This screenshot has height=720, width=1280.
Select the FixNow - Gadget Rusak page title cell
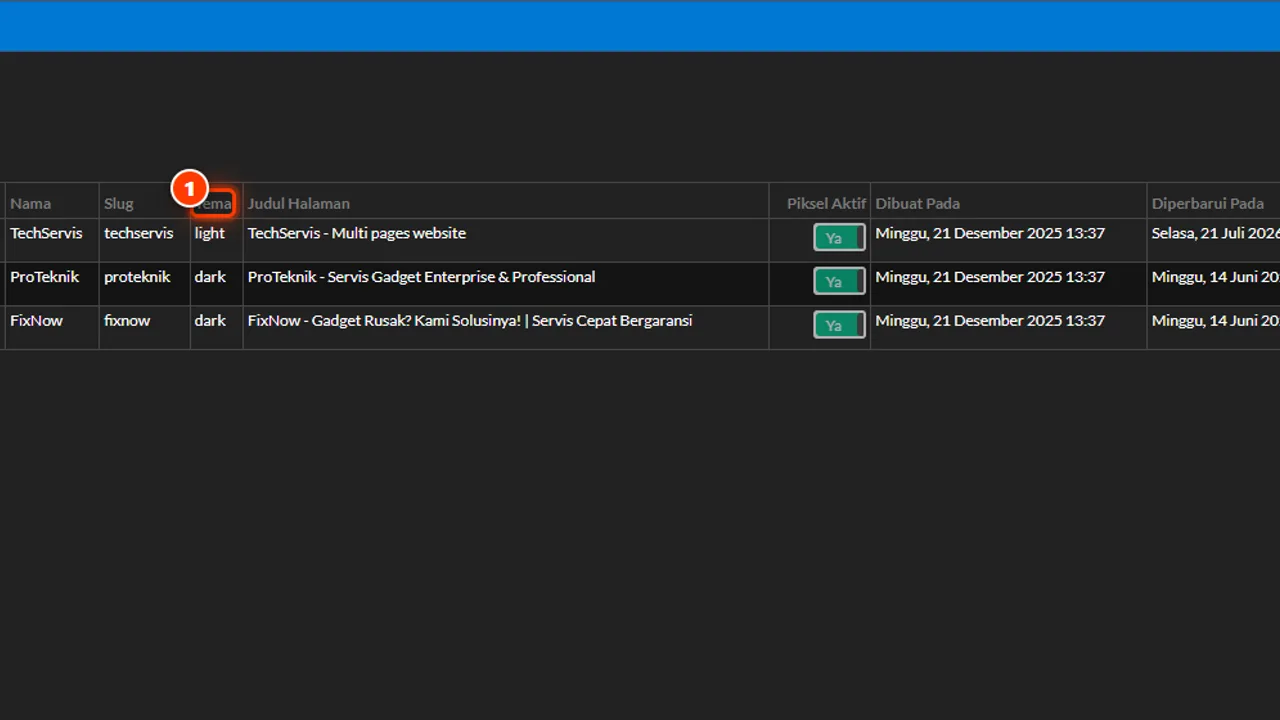click(x=506, y=327)
